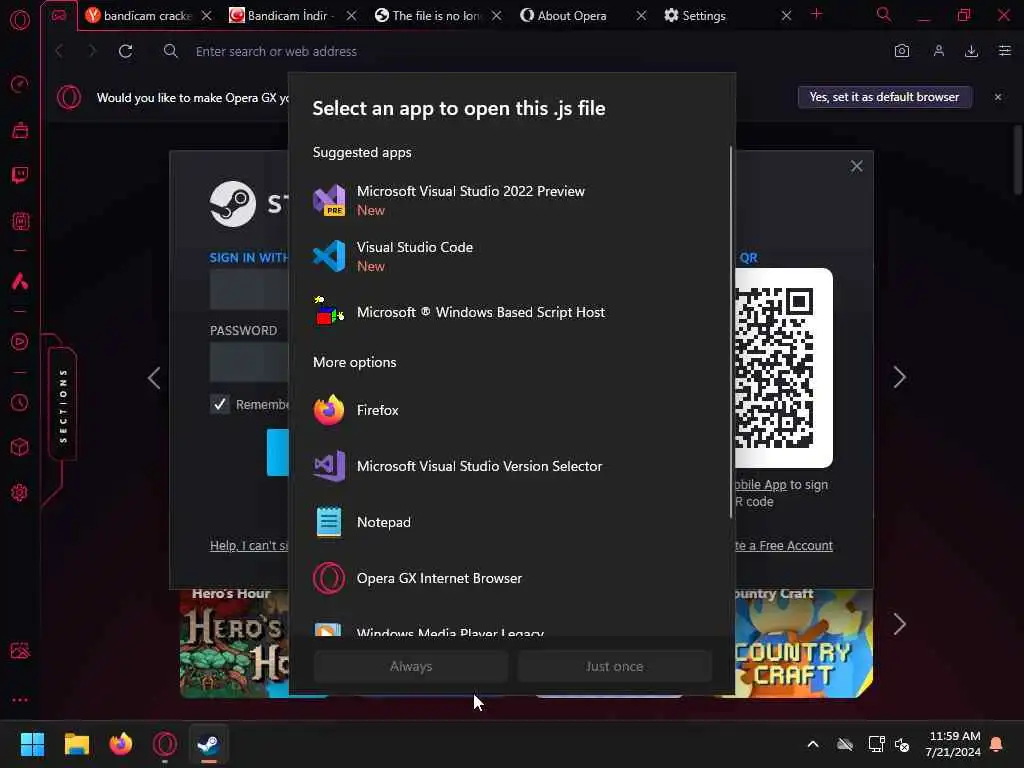Image resolution: width=1024 pixels, height=768 pixels.
Task: Open History clock icon in sidebar
Action: click(x=20, y=402)
